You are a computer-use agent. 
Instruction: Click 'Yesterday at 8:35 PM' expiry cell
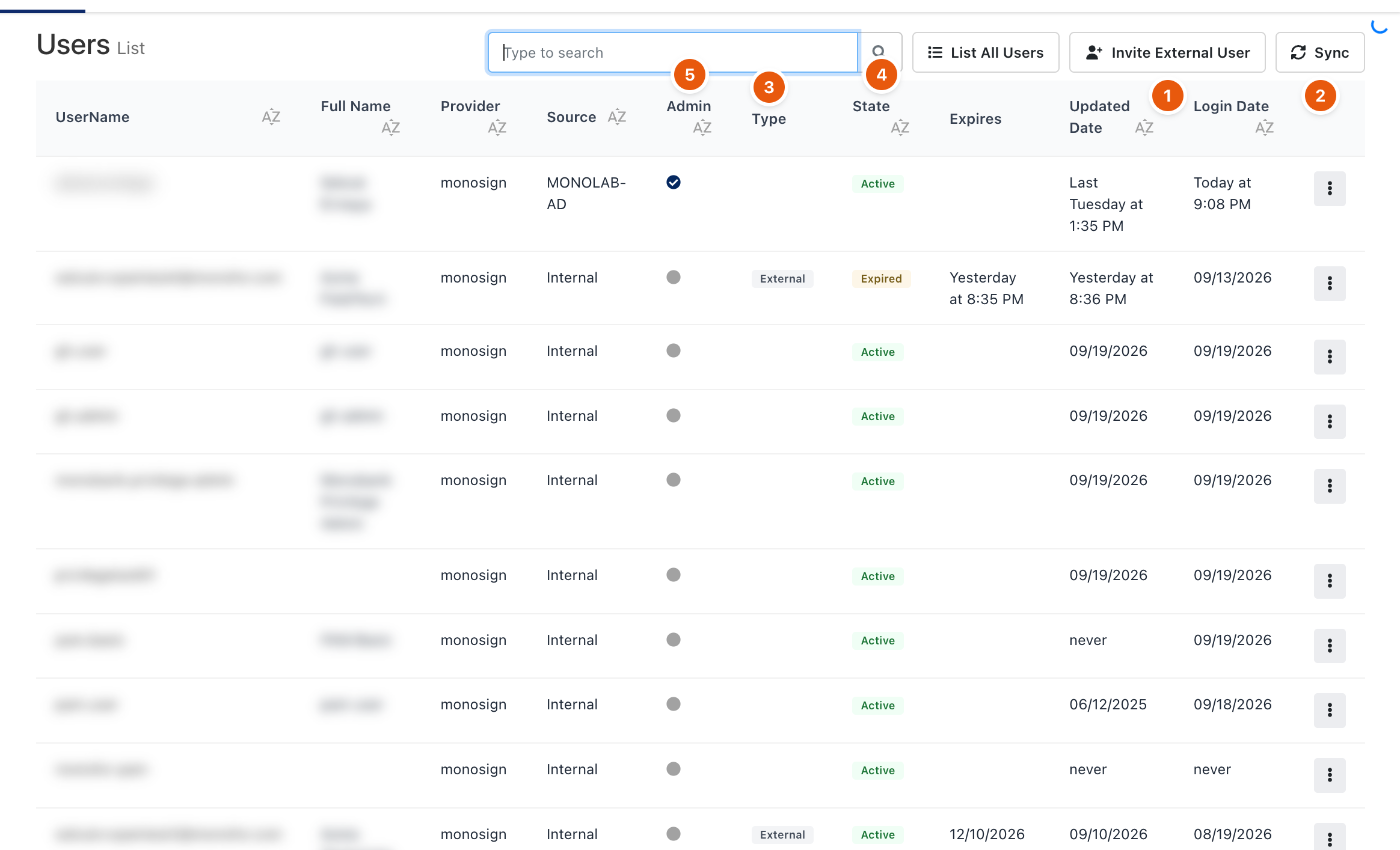coord(986,288)
